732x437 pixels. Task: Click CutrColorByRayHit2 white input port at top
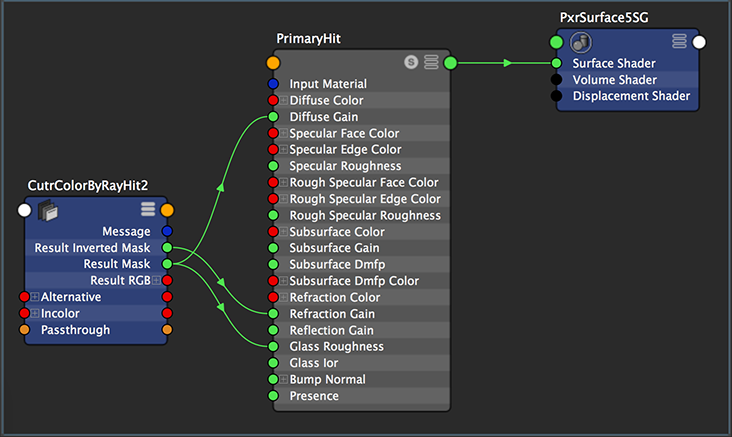24,210
